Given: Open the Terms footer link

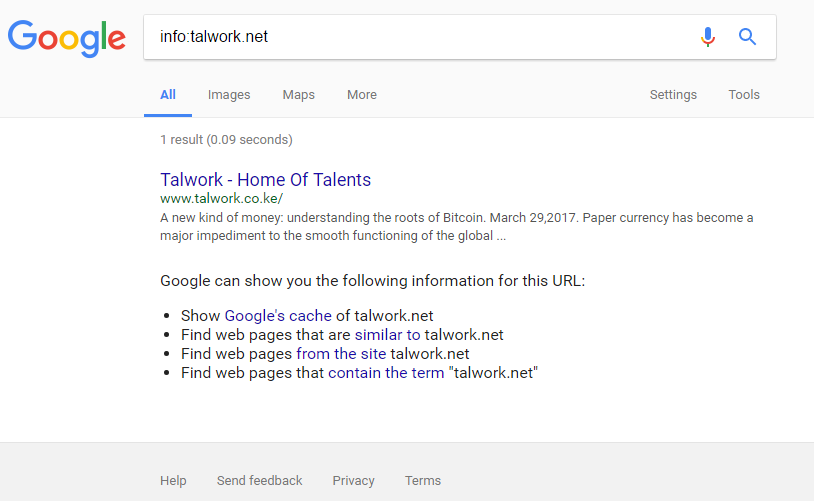Looking at the screenshot, I should (423, 481).
